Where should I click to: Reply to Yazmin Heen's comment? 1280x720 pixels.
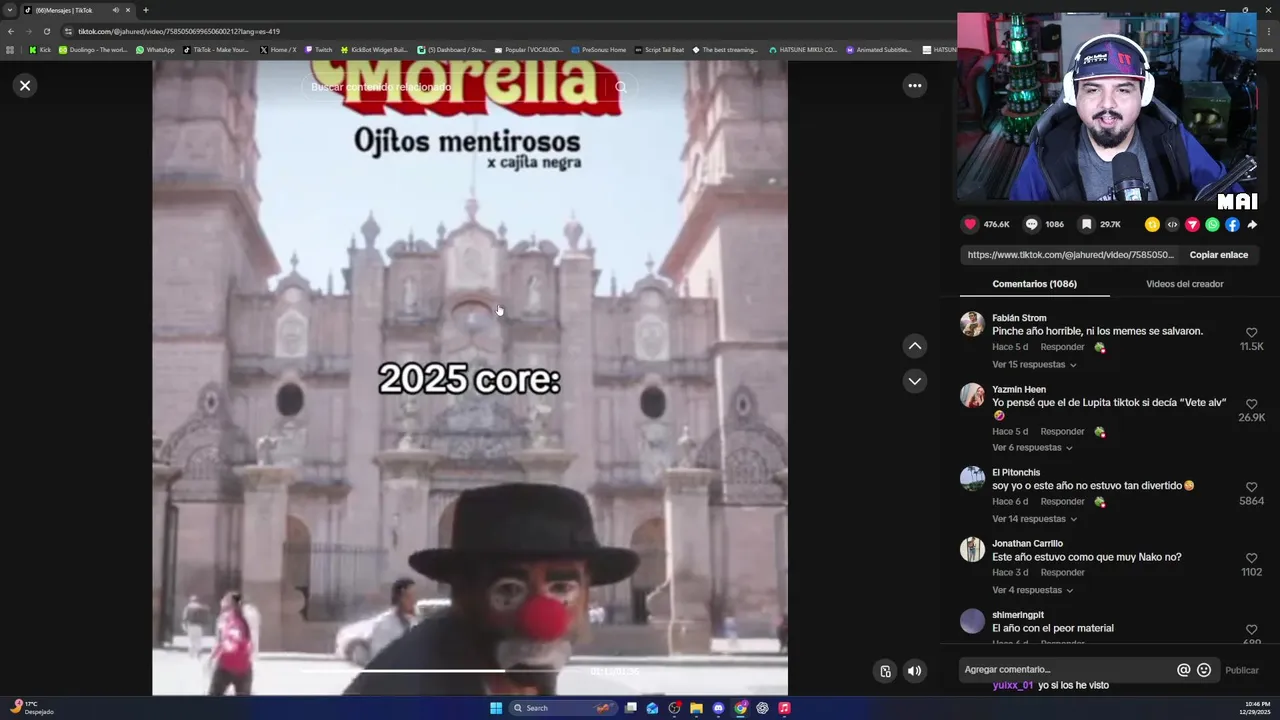click(x=1062, y=432)
